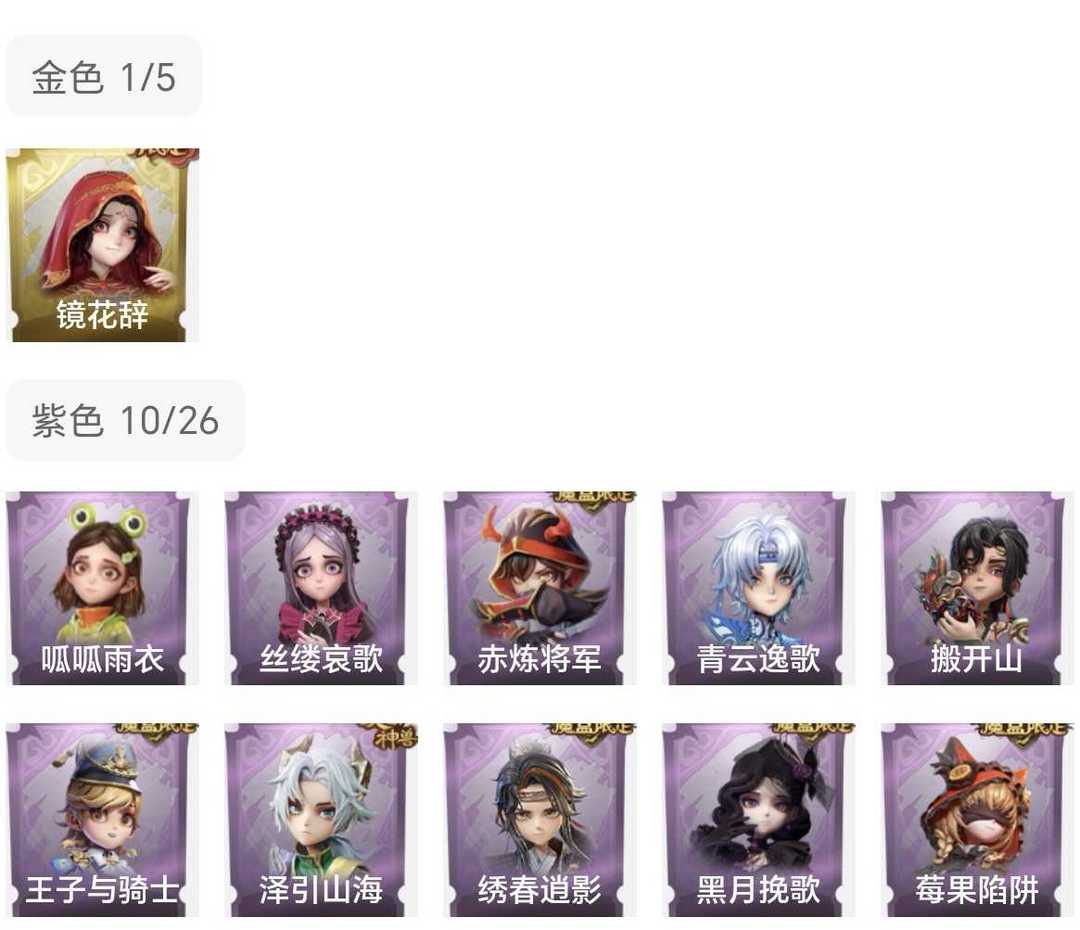Select the 赤炼将军 costume card
Screen dimensions: 1080x930
click(x=539, y=588)
